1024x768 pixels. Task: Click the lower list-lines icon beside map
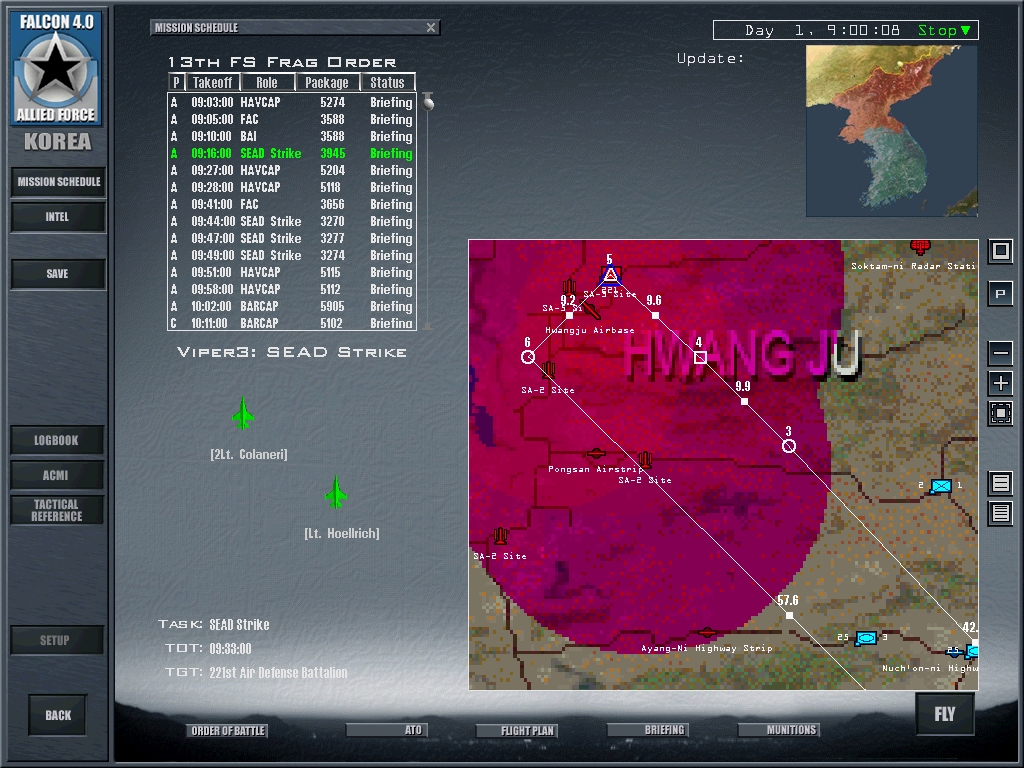(x=1000, y=513)
